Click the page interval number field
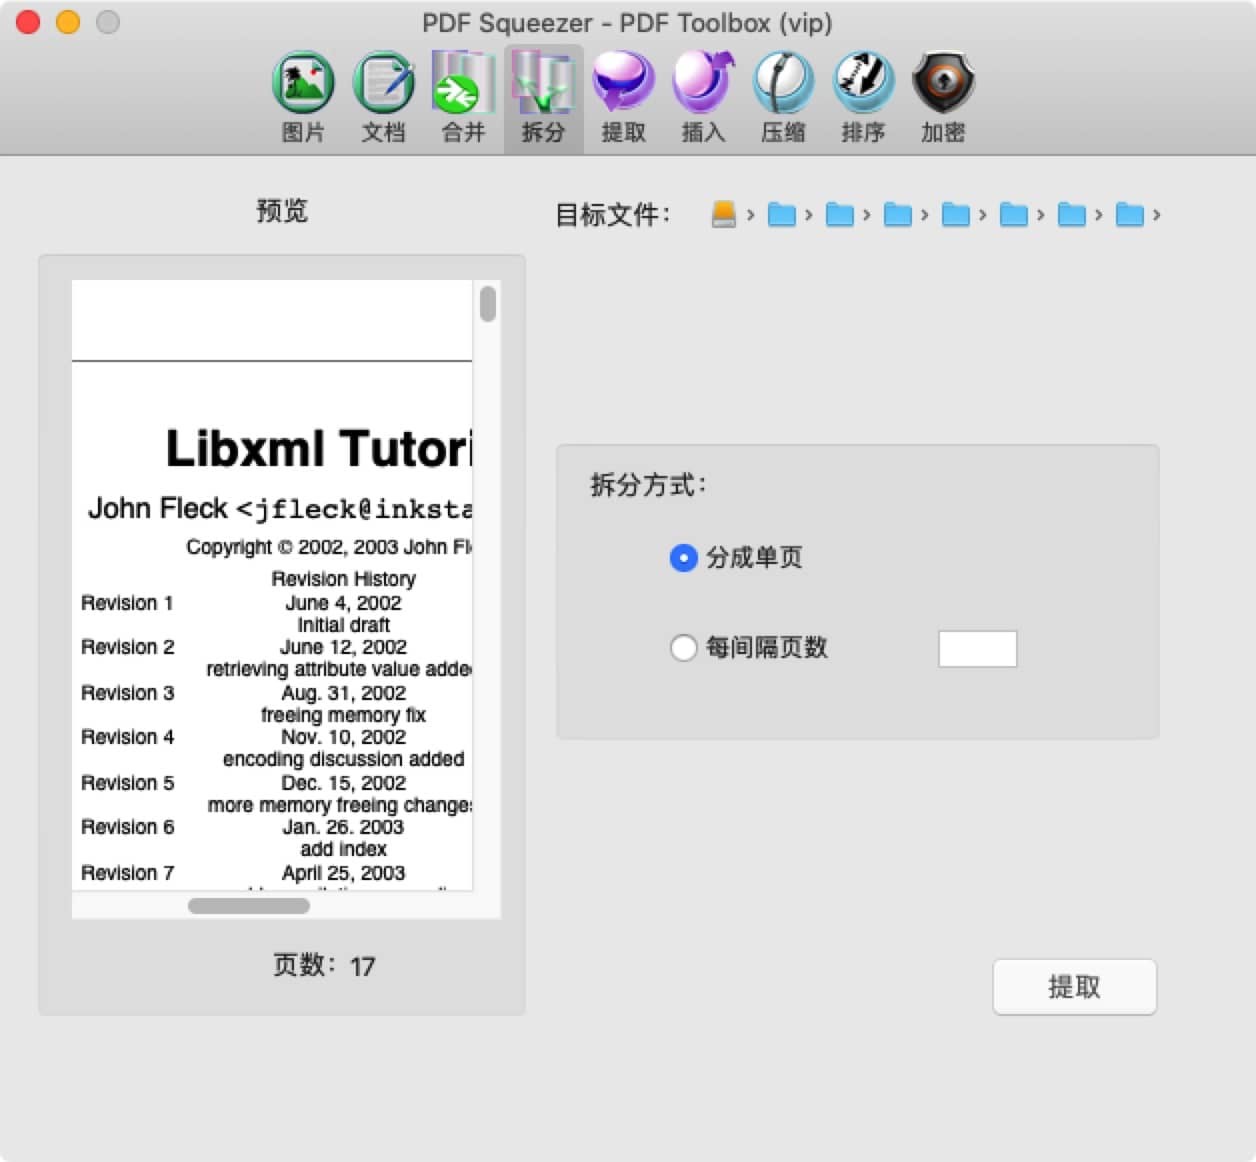This screenshot has height=1162, width=1256. [977, 648]
